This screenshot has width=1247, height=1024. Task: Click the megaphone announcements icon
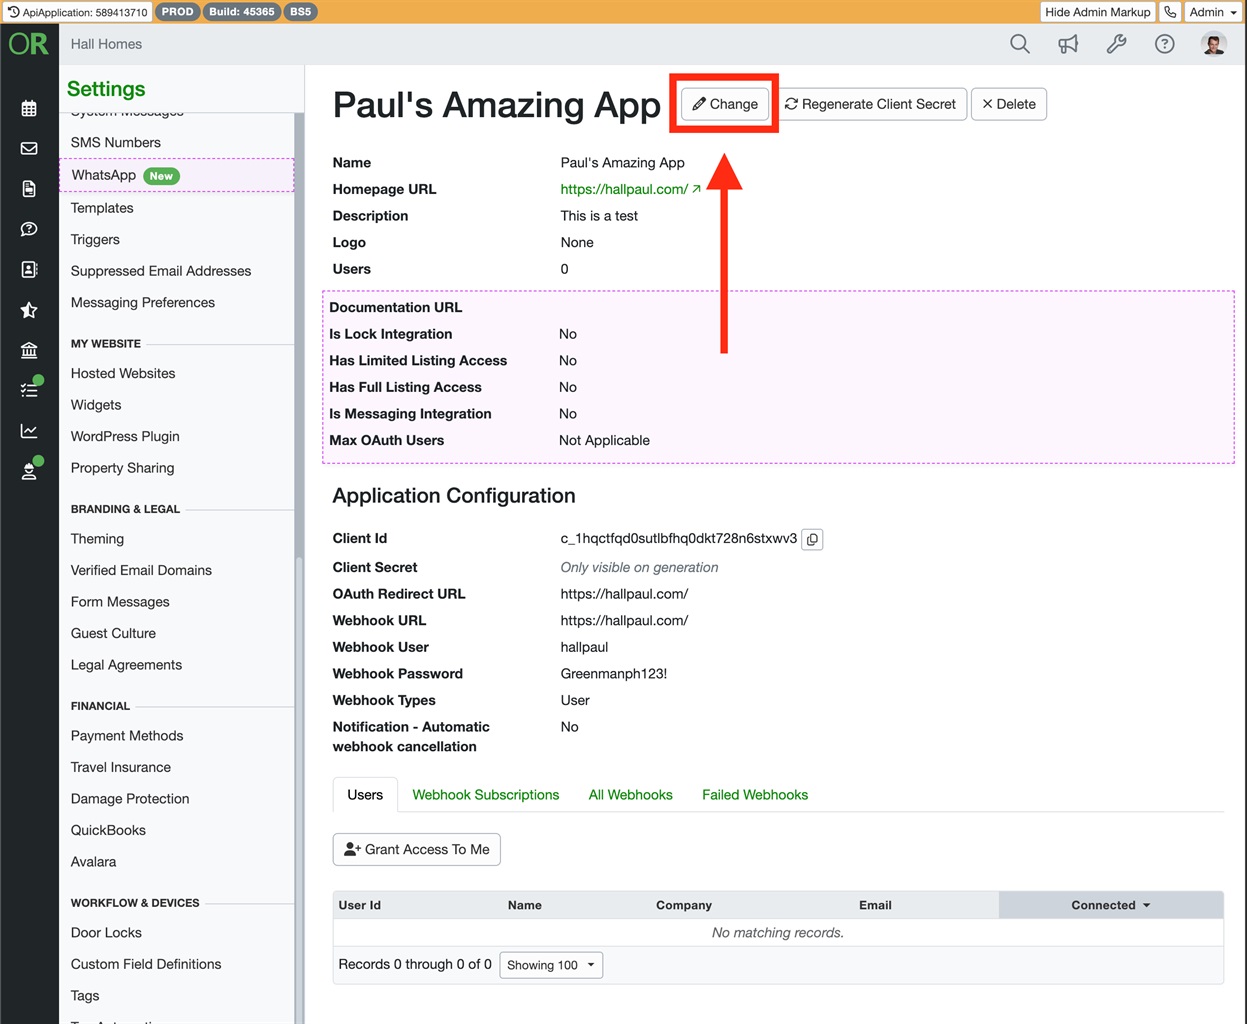(x=1068, y=44)
